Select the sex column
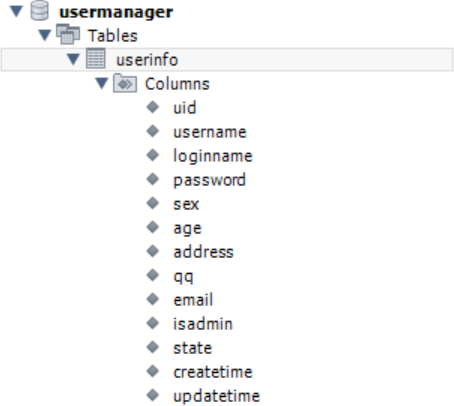The image size is (454, 406). (186, 204)
